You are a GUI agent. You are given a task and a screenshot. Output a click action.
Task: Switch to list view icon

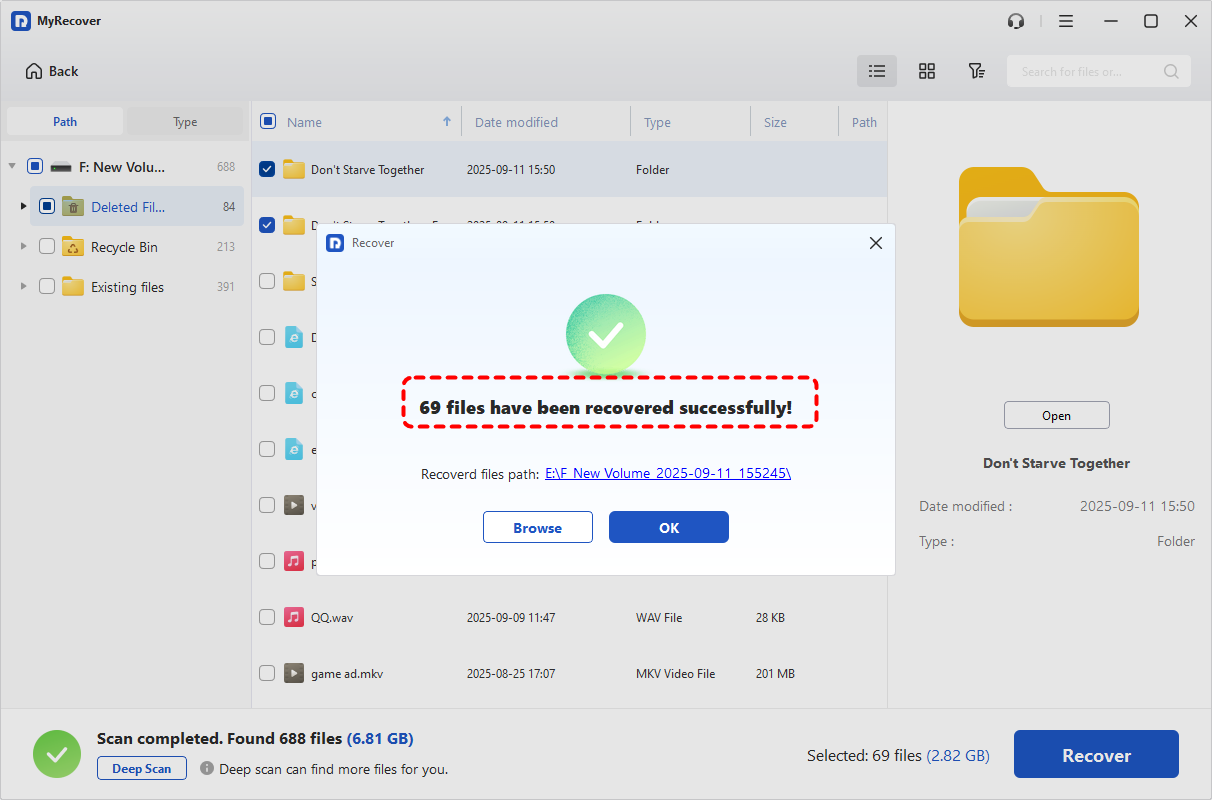tap(877, 71)
